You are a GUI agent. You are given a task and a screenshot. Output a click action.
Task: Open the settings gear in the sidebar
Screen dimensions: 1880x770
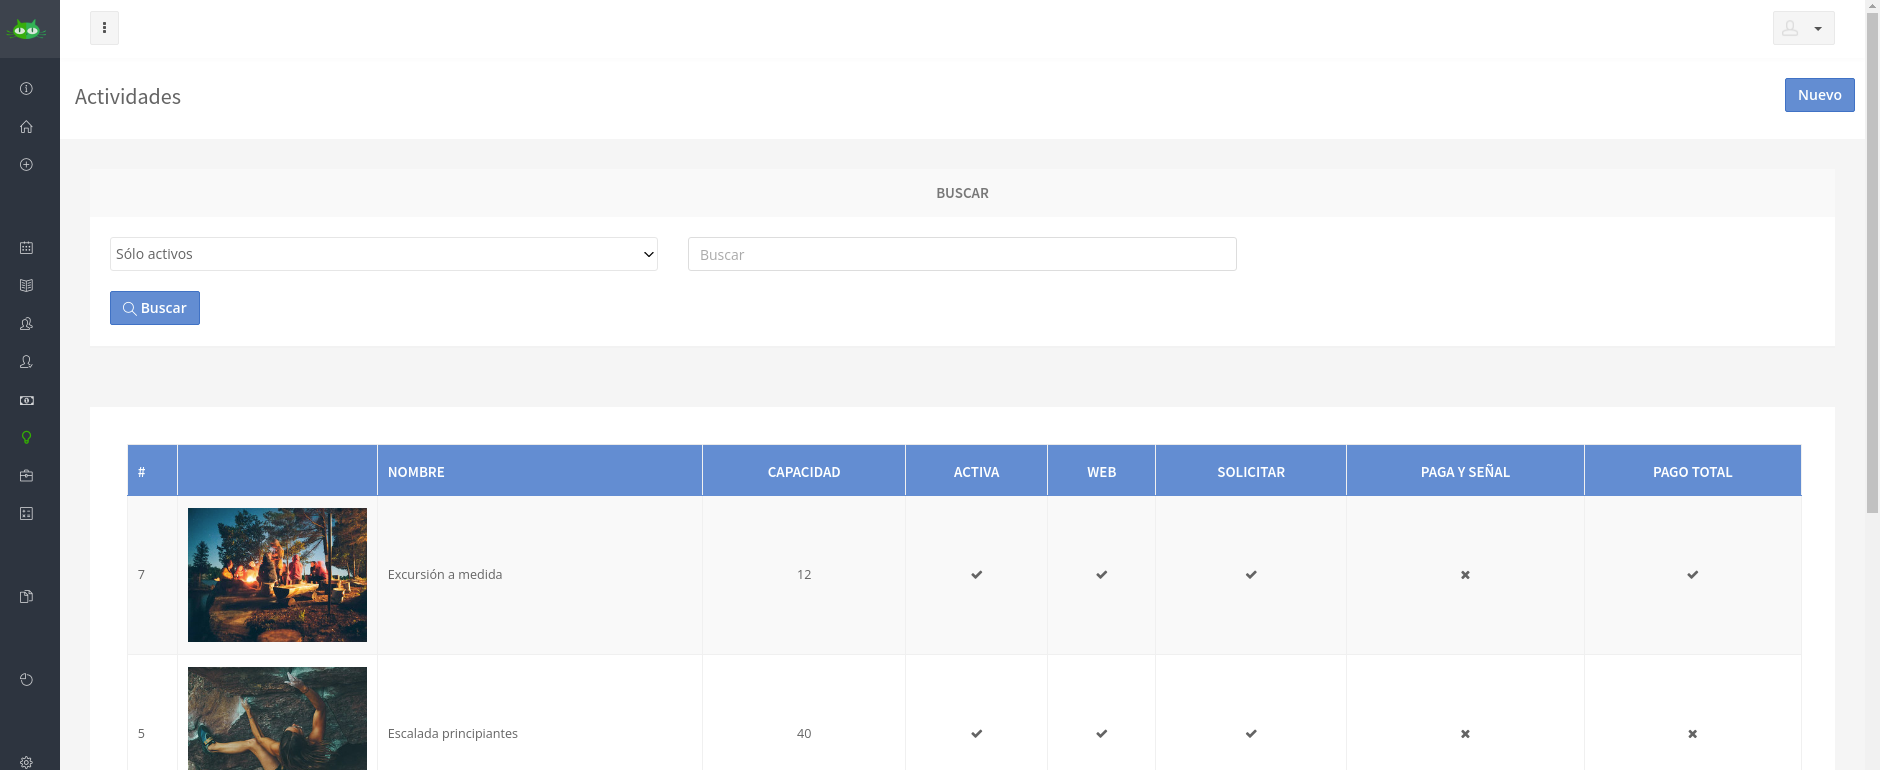[x=26, y=762]
